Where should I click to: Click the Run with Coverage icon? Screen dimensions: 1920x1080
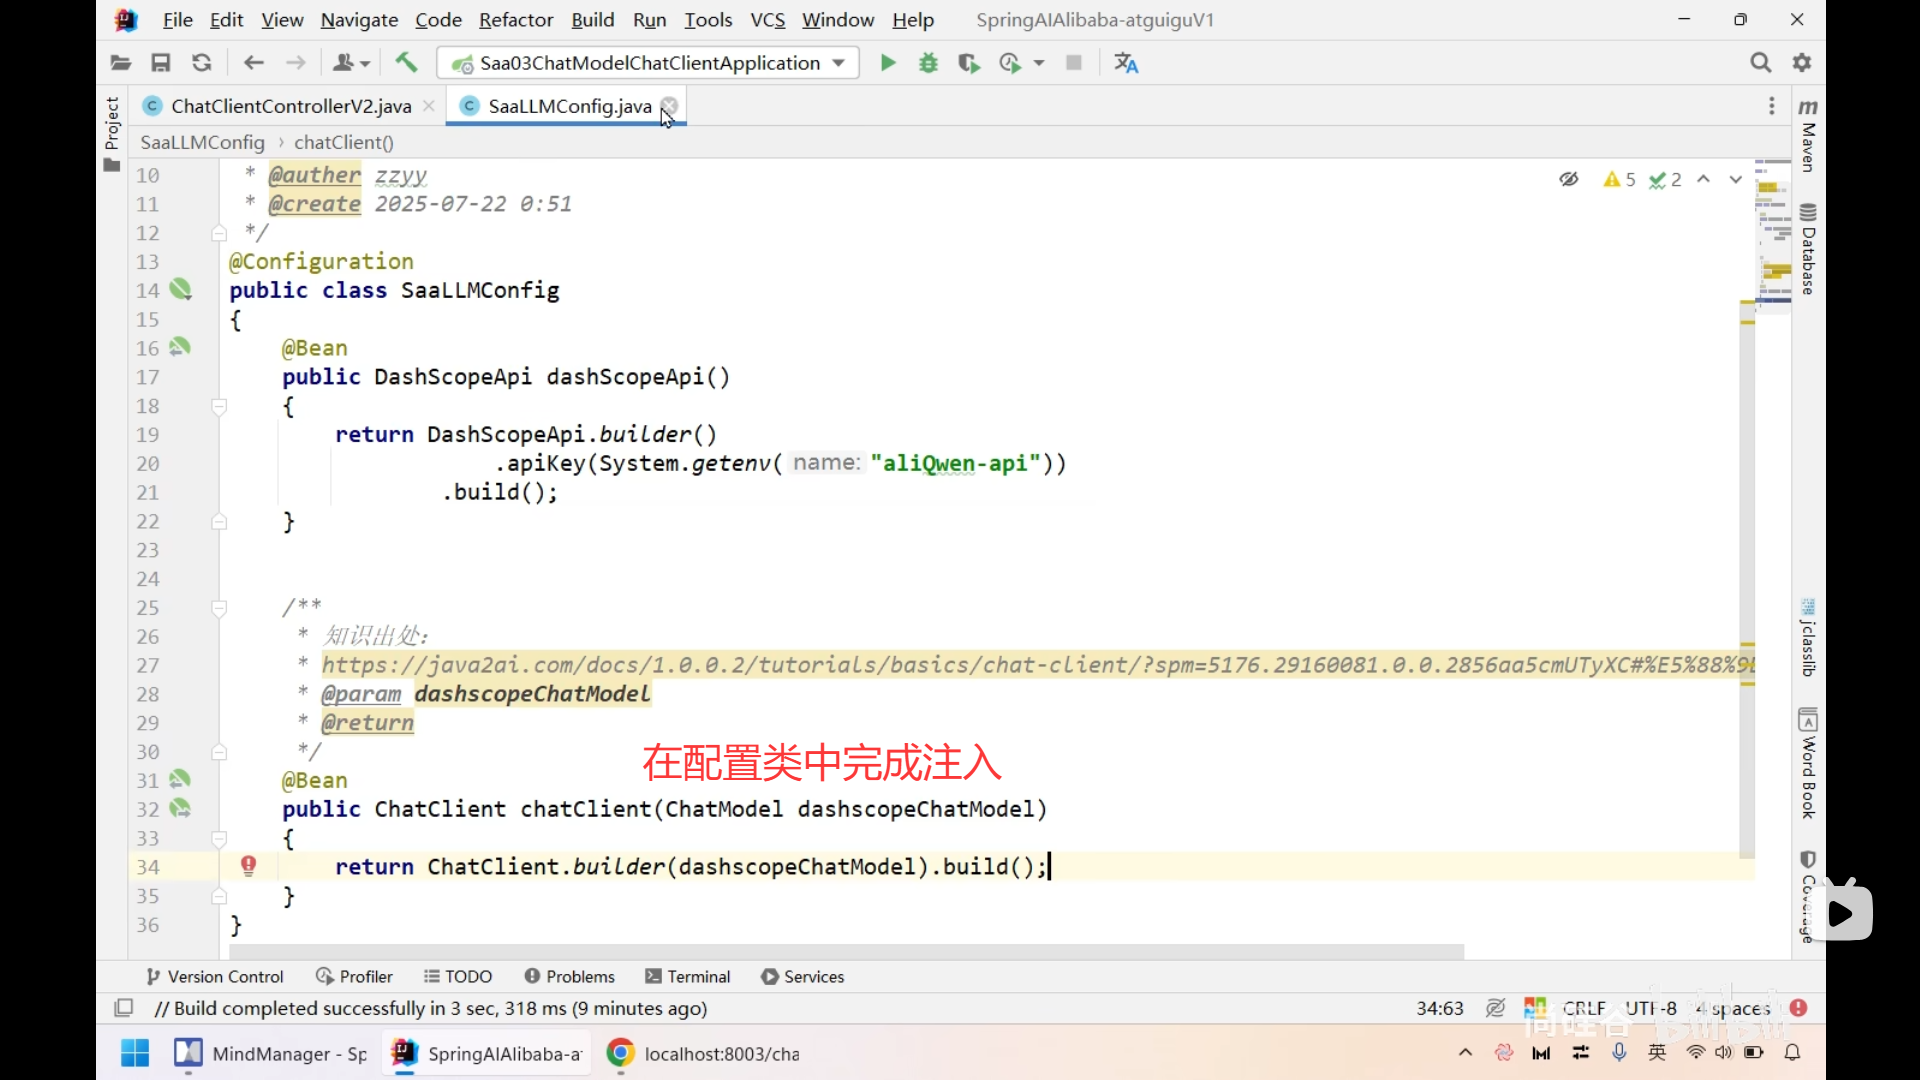point(968,63)
